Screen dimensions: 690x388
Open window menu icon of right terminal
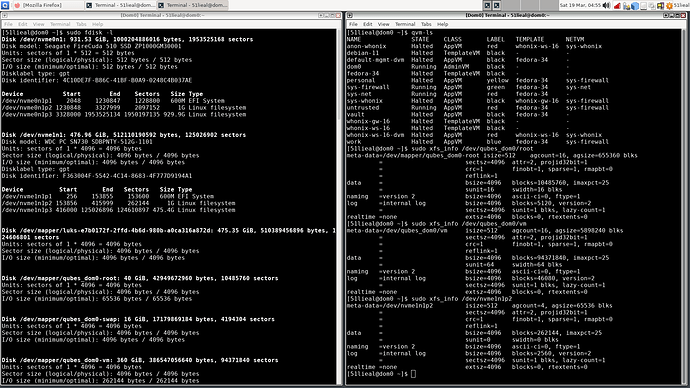click(x=350, y=15)
